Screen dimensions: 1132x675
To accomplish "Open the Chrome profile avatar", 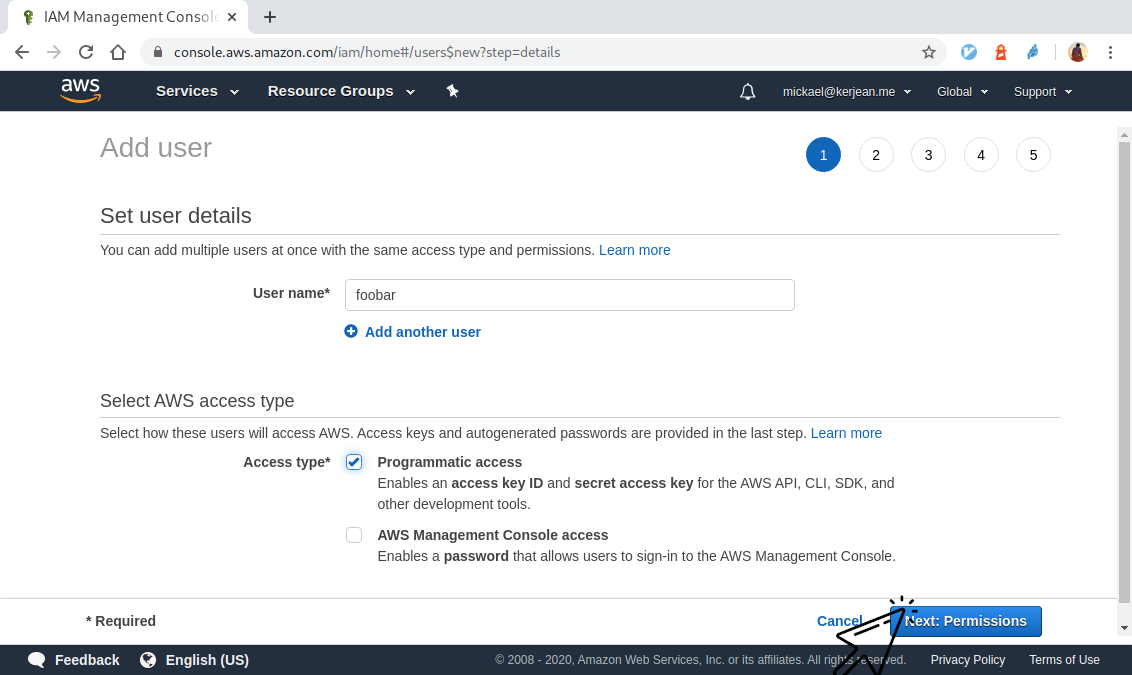I will tap(1077, 52).
